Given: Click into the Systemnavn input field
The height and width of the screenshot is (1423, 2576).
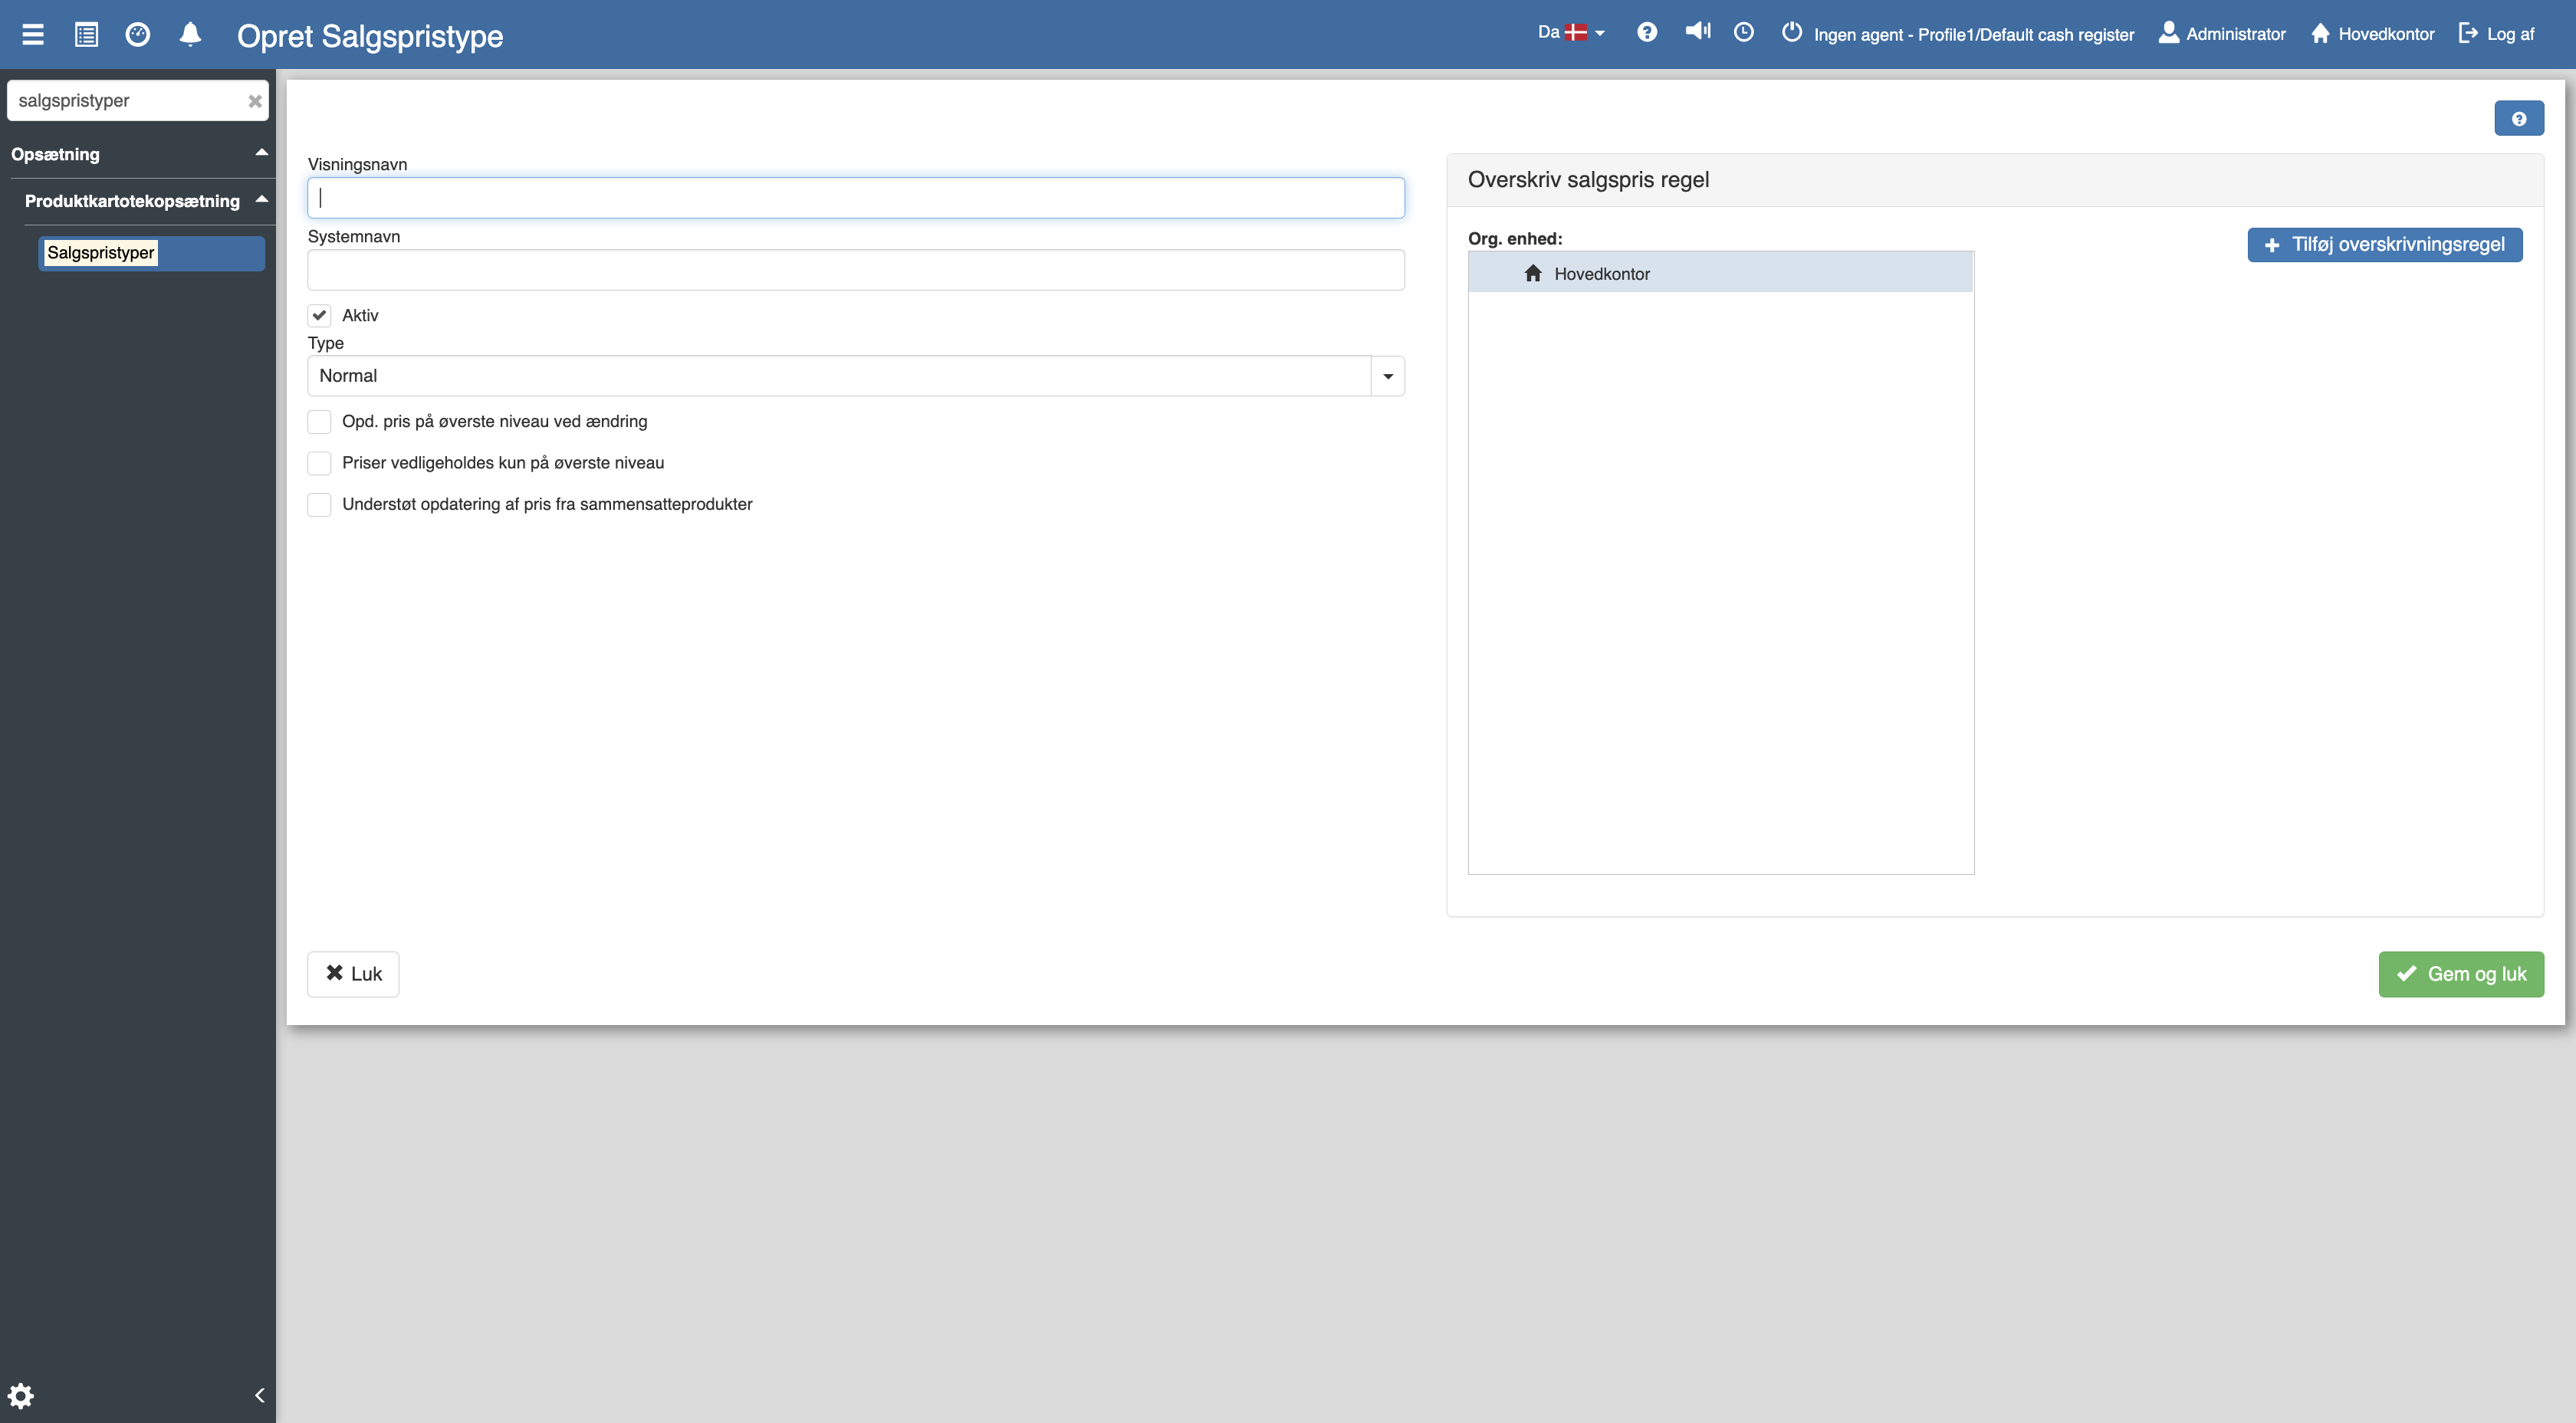Looking at the screenshot, I should click(855, 270).
